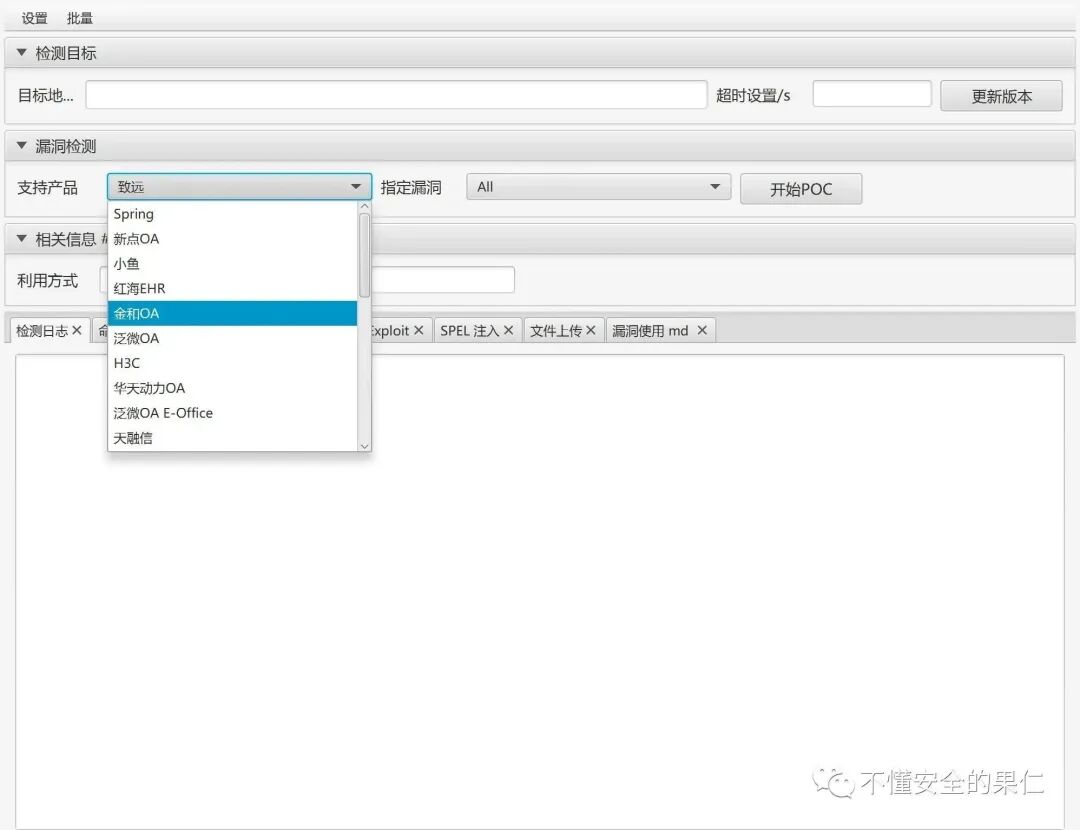Screen dimensions: 1080x830
Task: Click the 更新版本 button
Action: tap(1001, 96)
